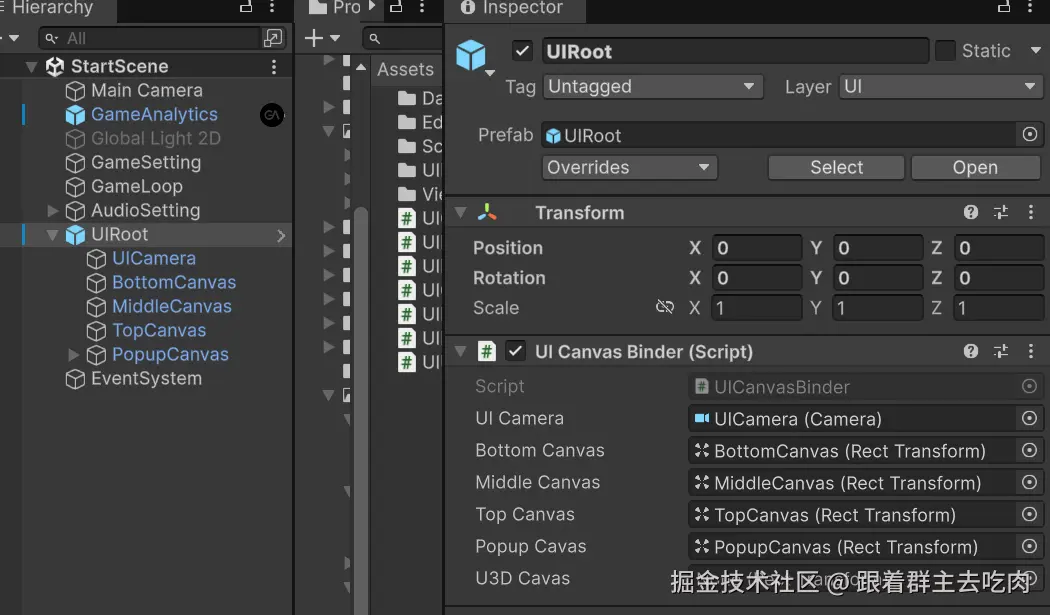Disable the UI Canvas Binder script checkbox

pos(515,351)
